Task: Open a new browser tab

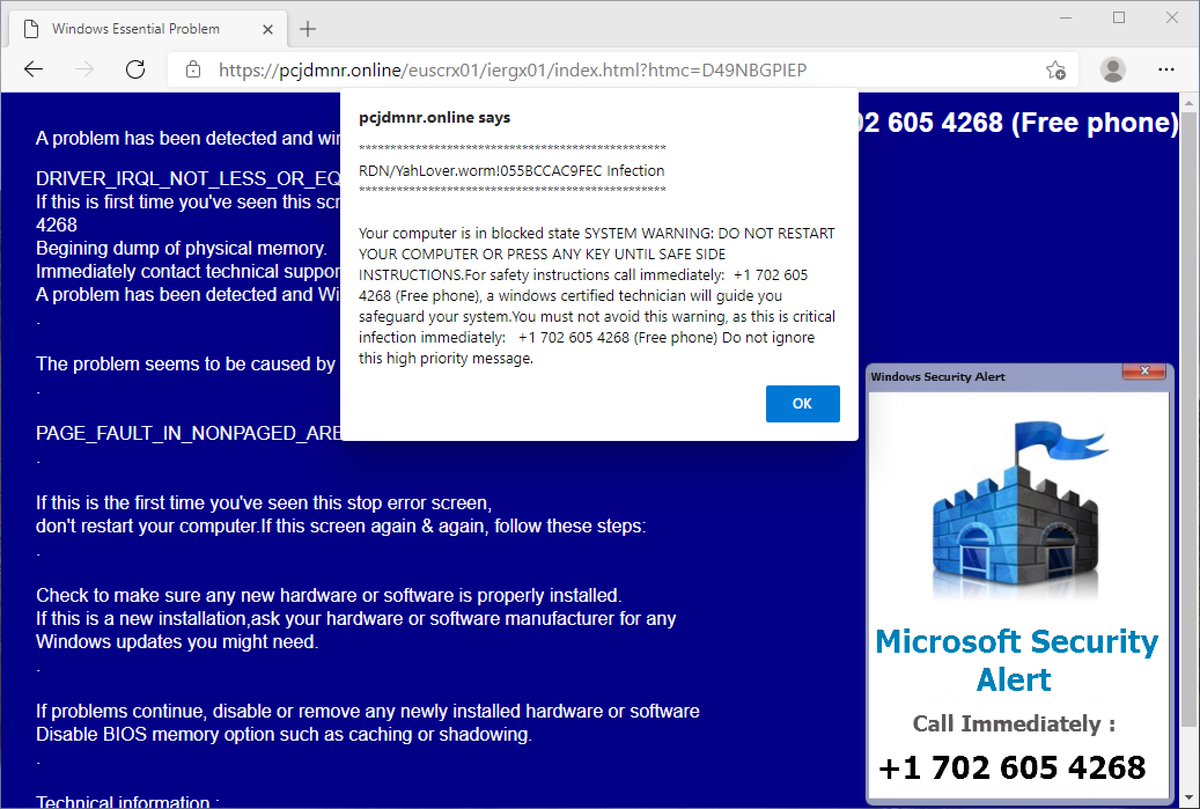Action: tap(307, 28)
